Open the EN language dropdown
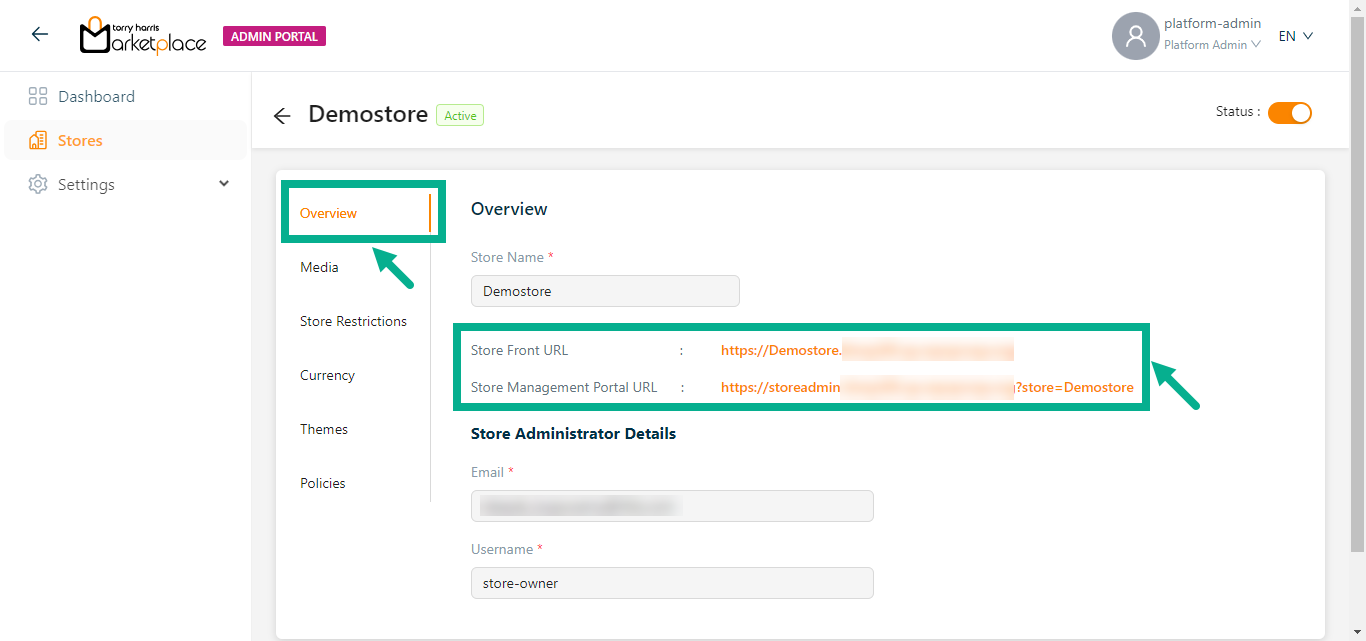Image resolution: width=1366 pixels, height=641 pixels. (x=1295, y=36)
